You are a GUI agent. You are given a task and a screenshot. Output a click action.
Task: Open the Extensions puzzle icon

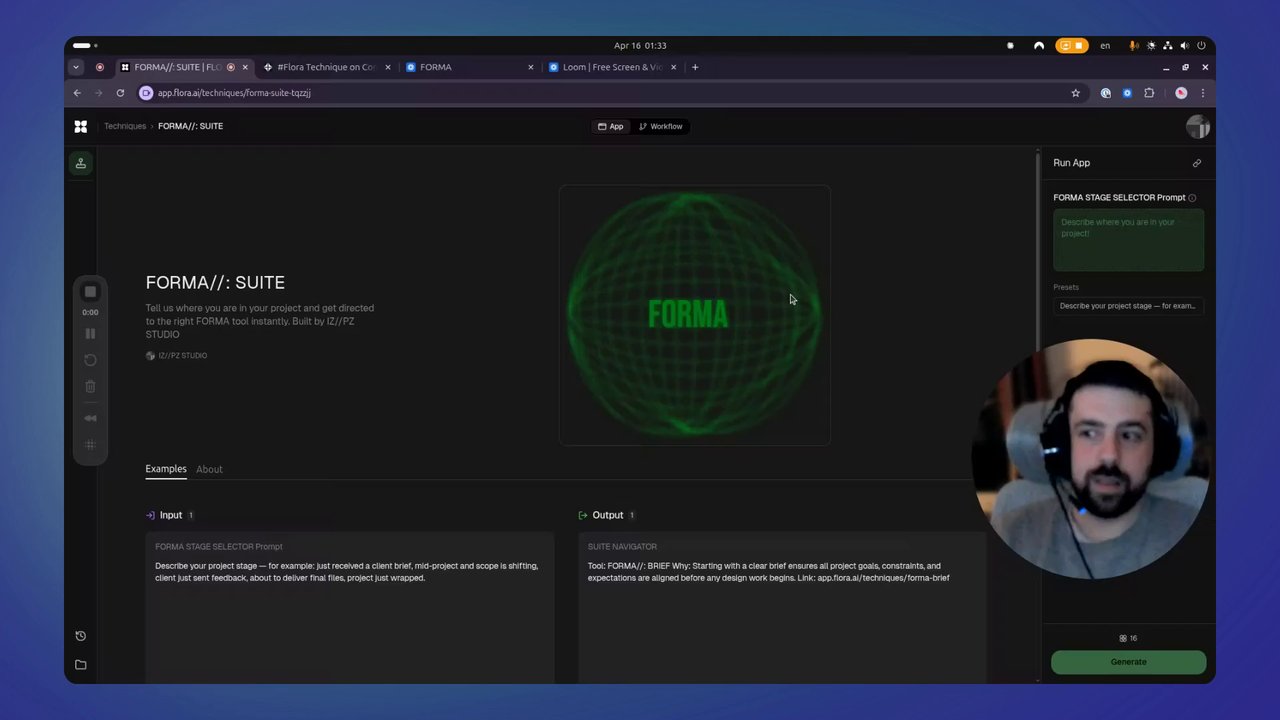[x=1149, y=93]
